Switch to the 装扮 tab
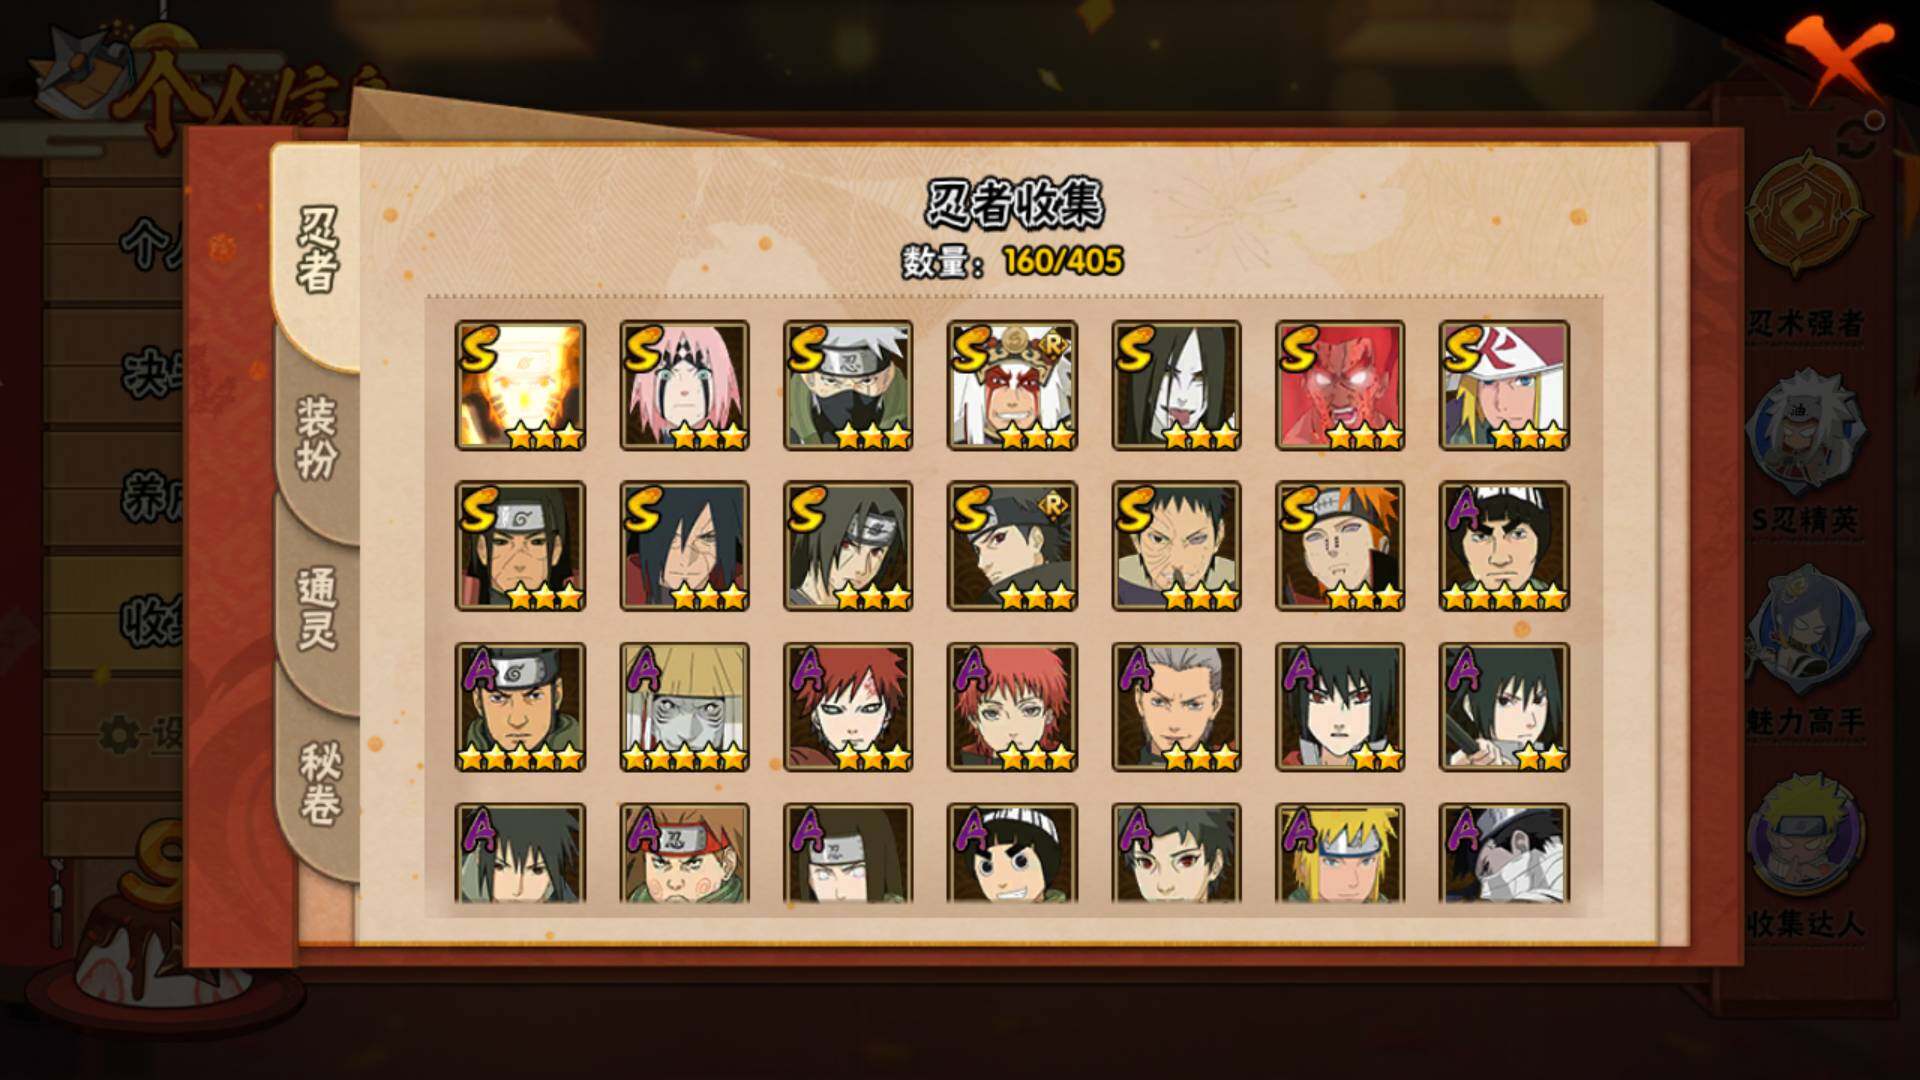Image resolution: width=1920 pixels, height=1080 pixels. coord(317,438)
